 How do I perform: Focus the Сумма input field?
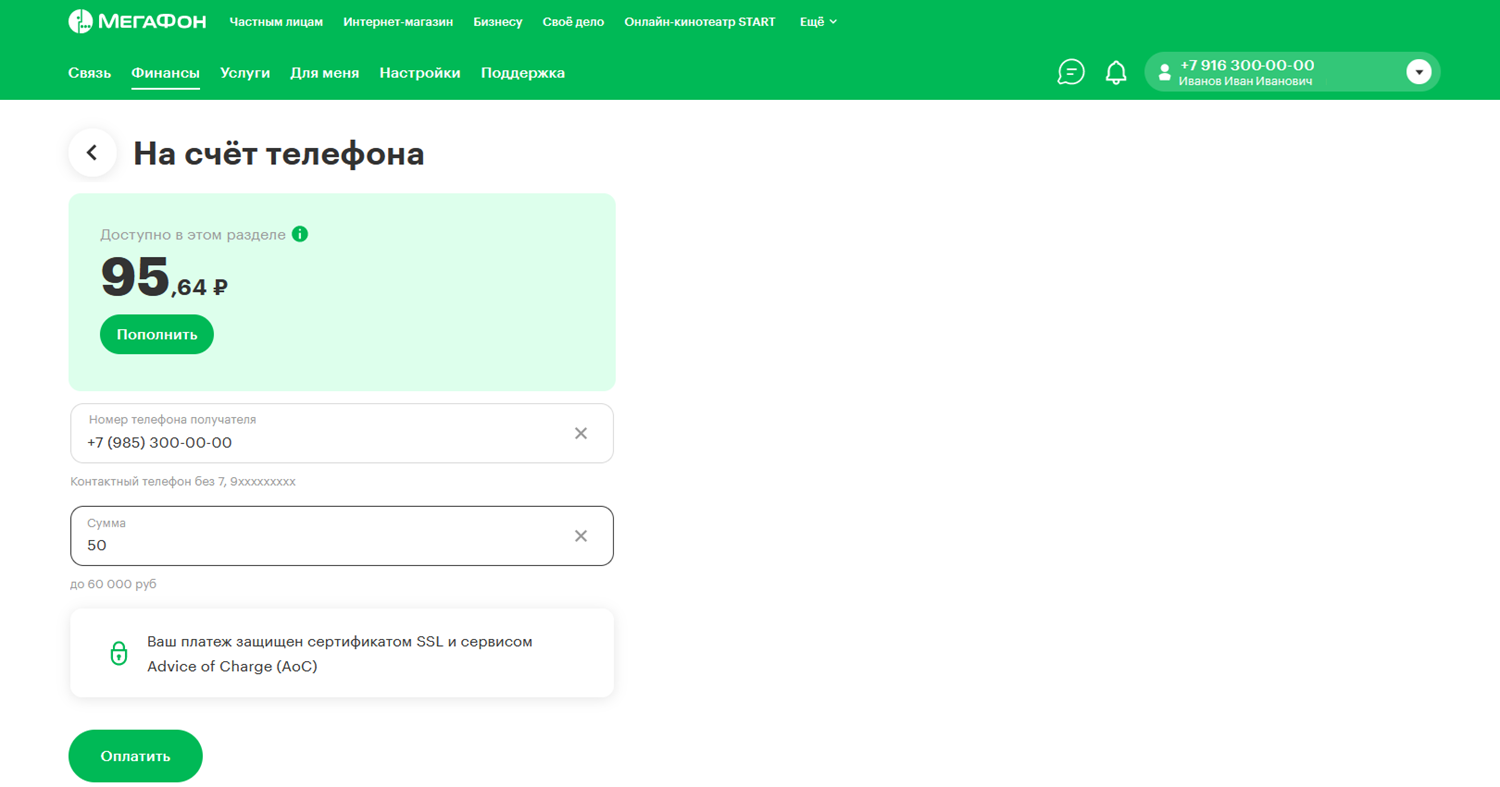pyautogui.click(x=342, y=536)
